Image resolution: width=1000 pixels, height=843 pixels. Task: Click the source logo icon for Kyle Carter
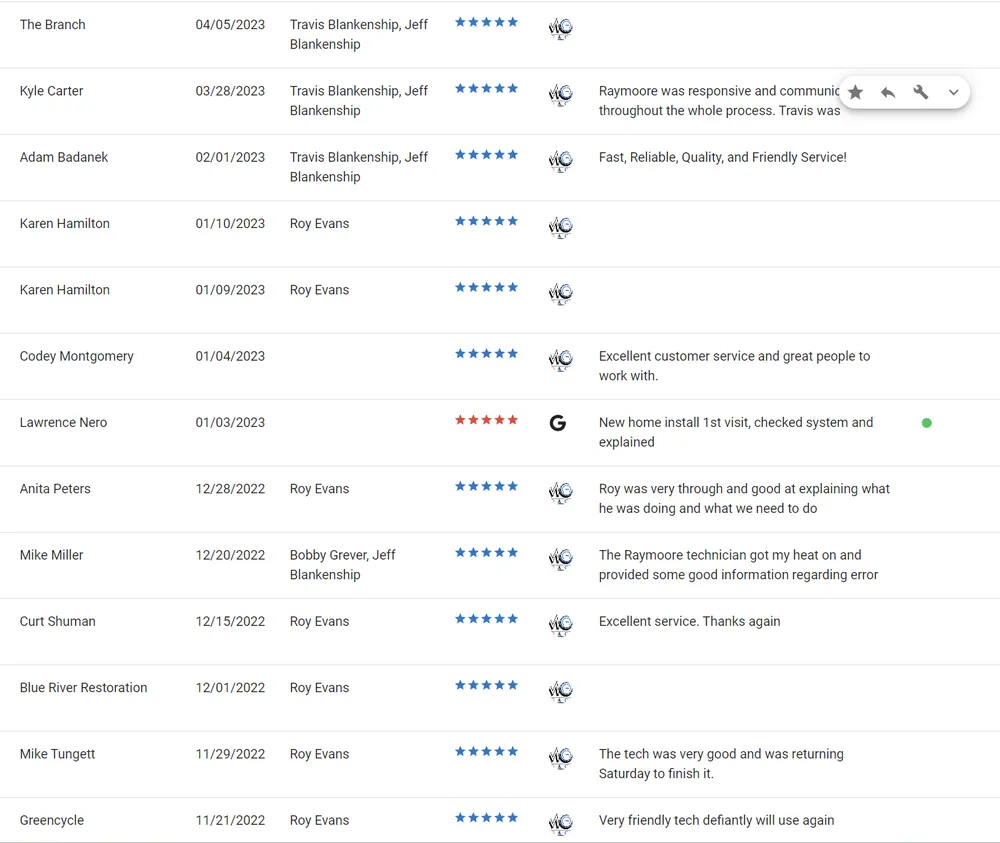pos(560,95)
